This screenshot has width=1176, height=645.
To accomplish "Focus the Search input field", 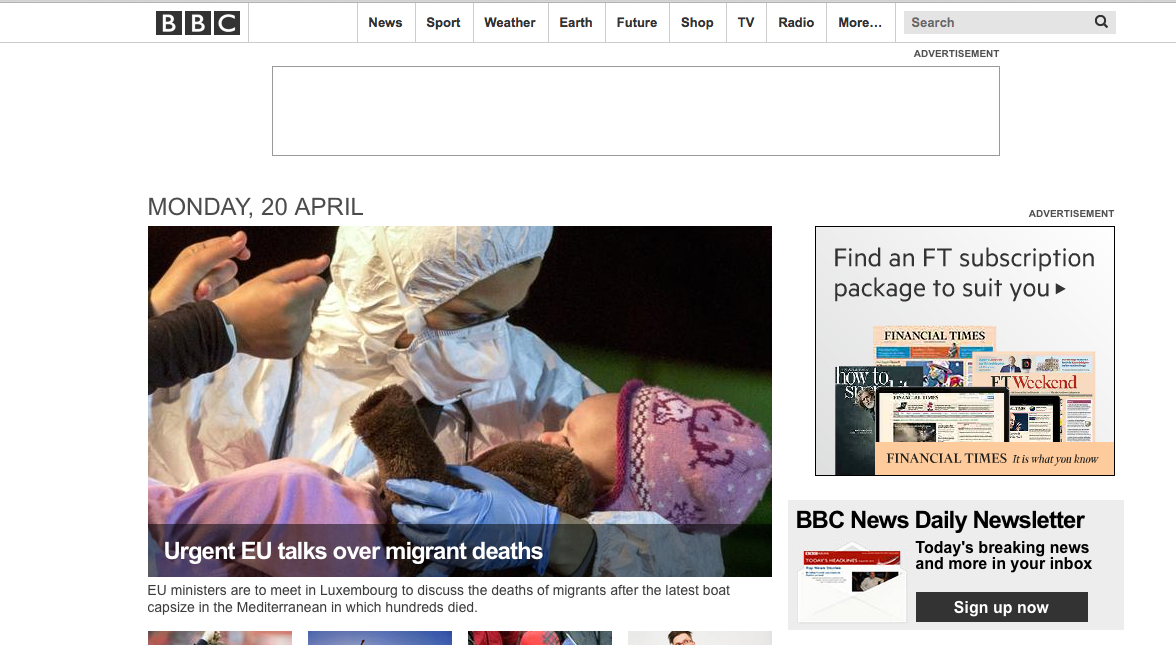I will tap(995, 22).
